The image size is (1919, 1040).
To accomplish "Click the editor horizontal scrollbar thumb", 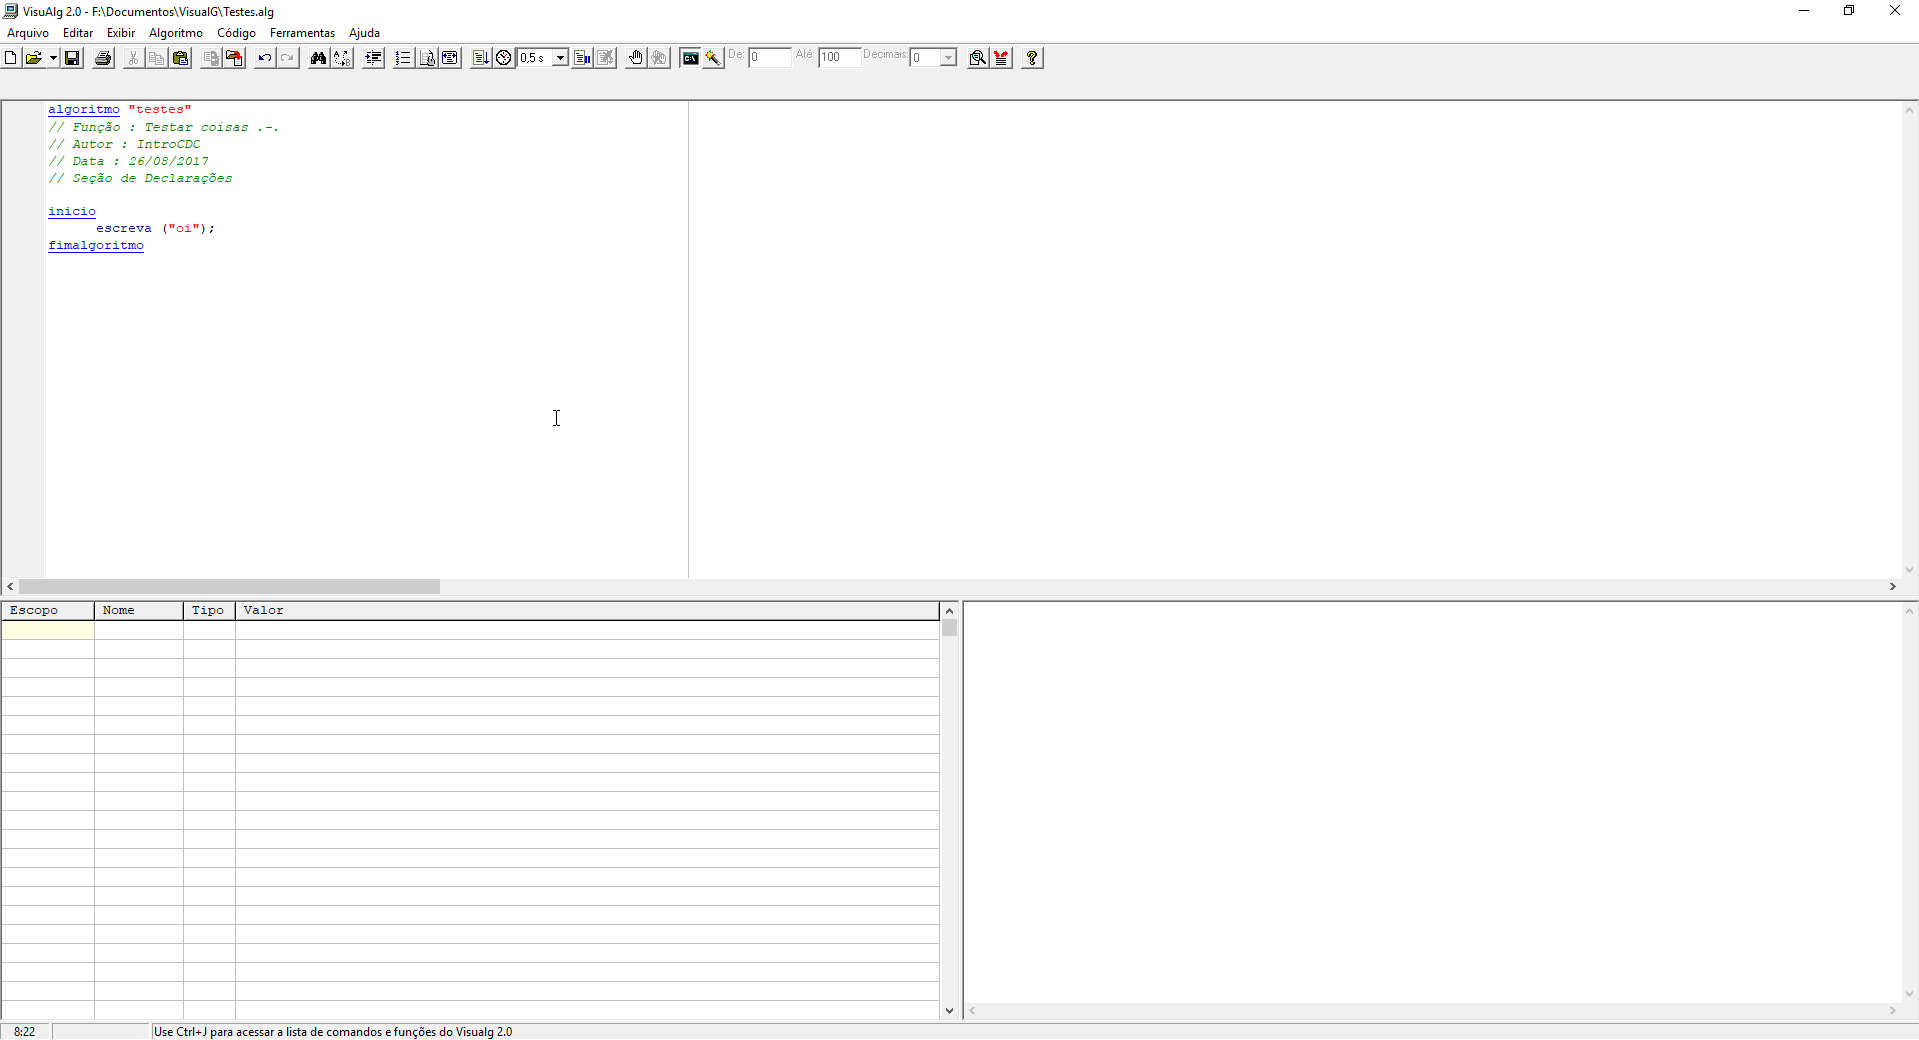I will 229,587.
